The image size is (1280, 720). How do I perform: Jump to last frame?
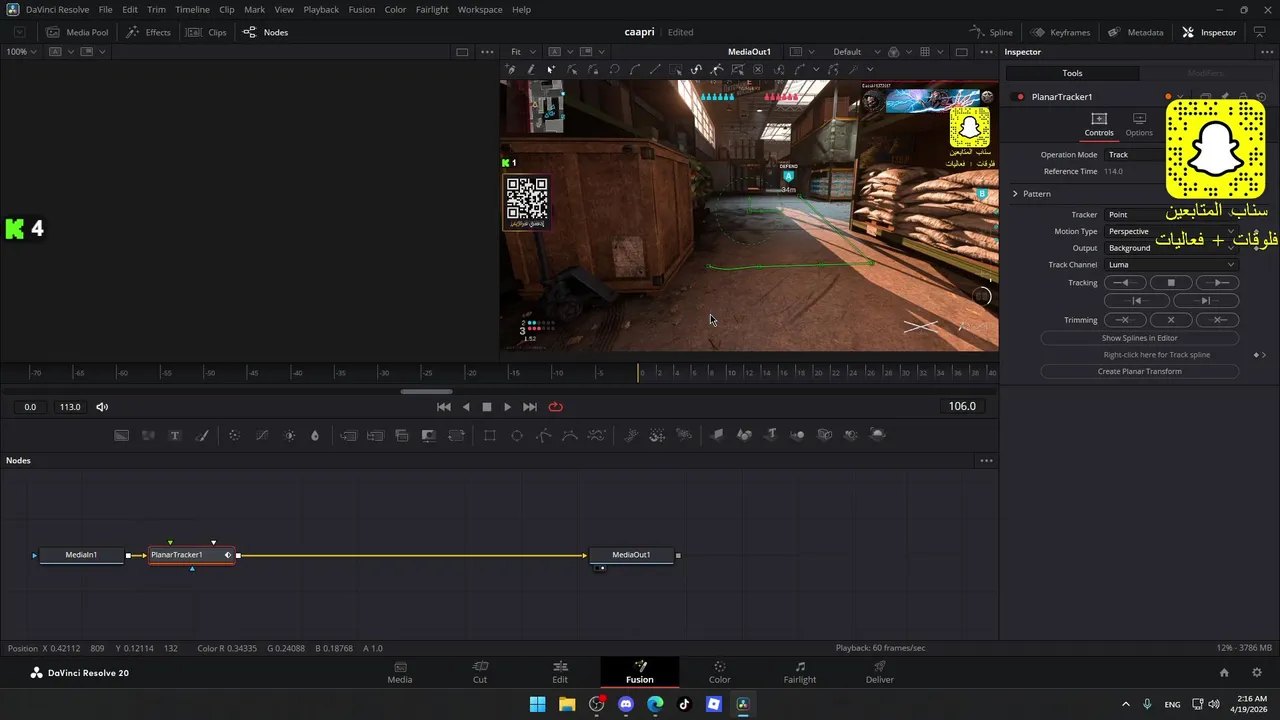[530, 407]
